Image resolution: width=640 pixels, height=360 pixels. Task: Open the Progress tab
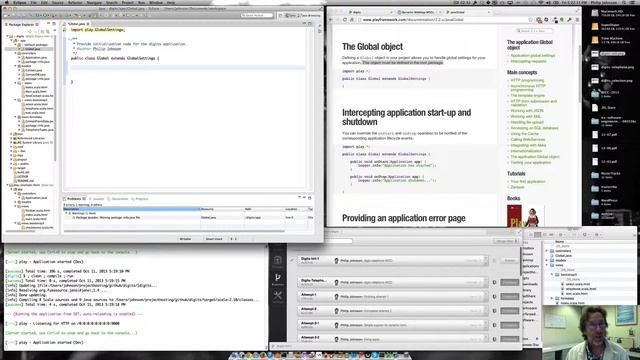tap(140, 199)
